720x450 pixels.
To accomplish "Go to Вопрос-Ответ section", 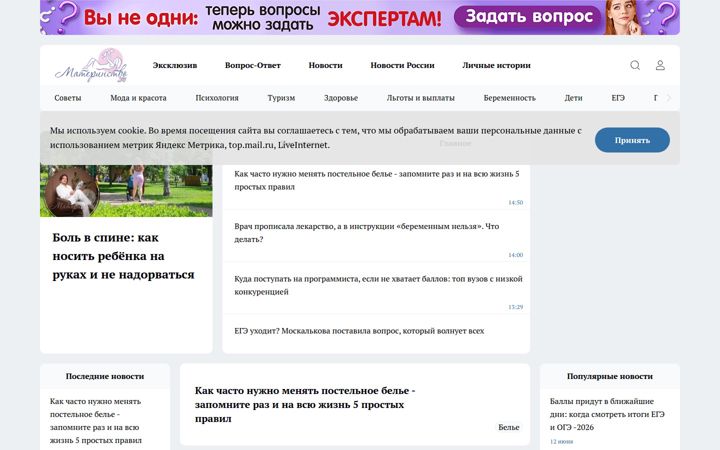I will (x=253, y=65).
